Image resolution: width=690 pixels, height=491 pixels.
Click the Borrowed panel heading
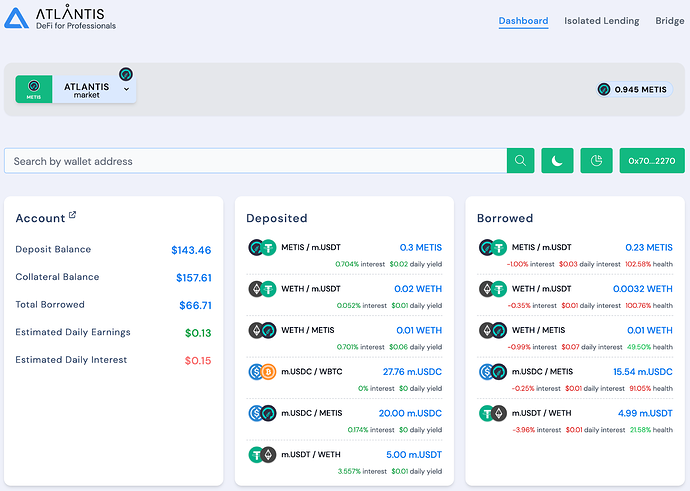tap(505, 218)
